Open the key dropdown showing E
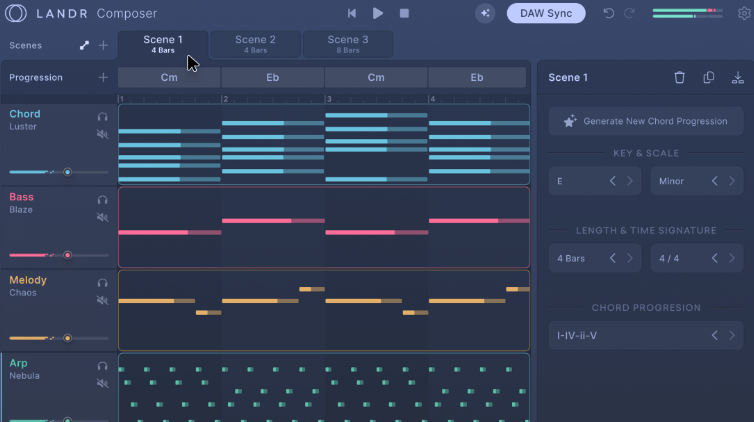Viewport: 754px width, 422px height. [595, 181]
